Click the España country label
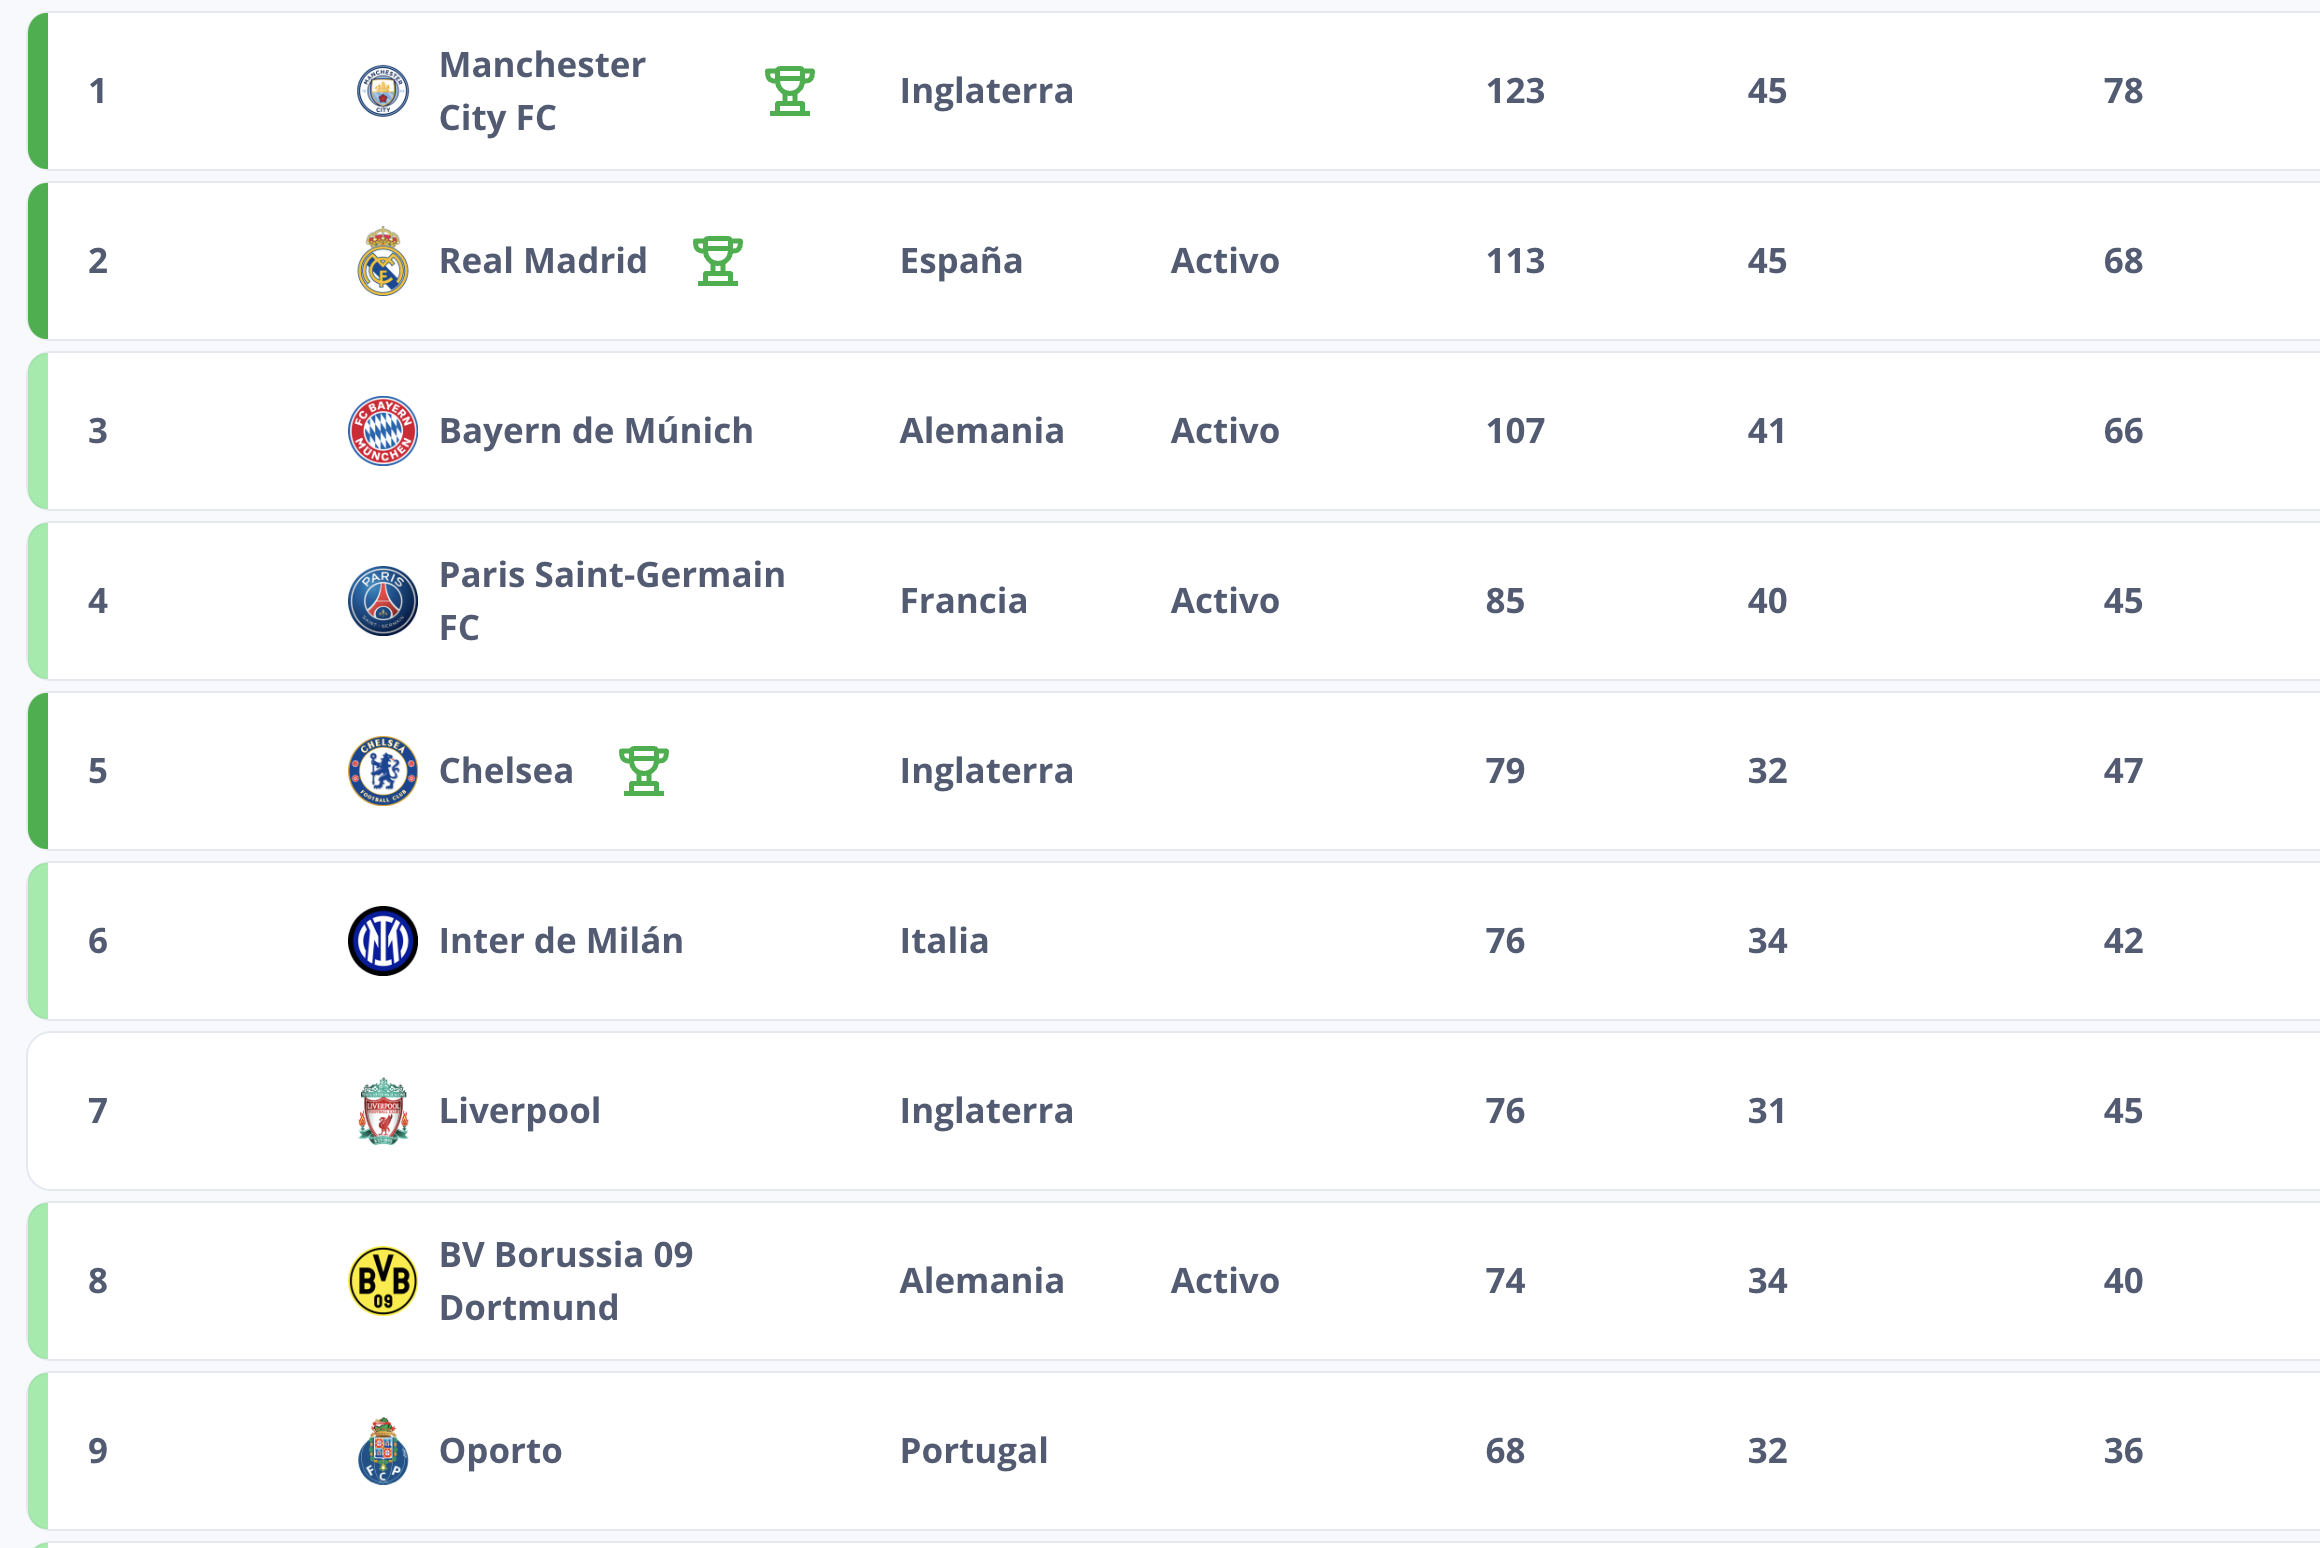Screen dimensions: 2320x1548 (x=961, y=261)
